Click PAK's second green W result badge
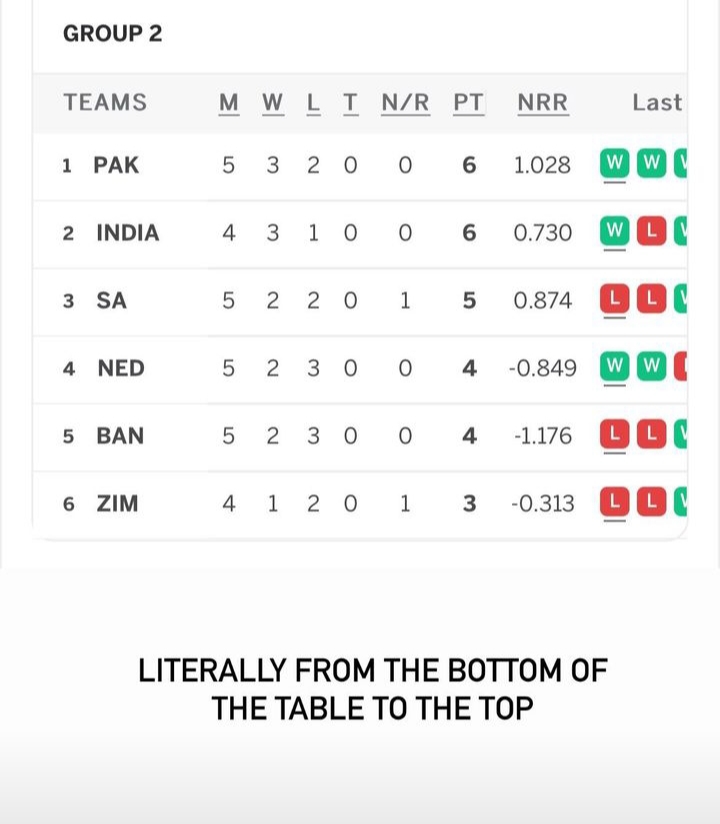This screenshot has height=824, width=720. 652,163
